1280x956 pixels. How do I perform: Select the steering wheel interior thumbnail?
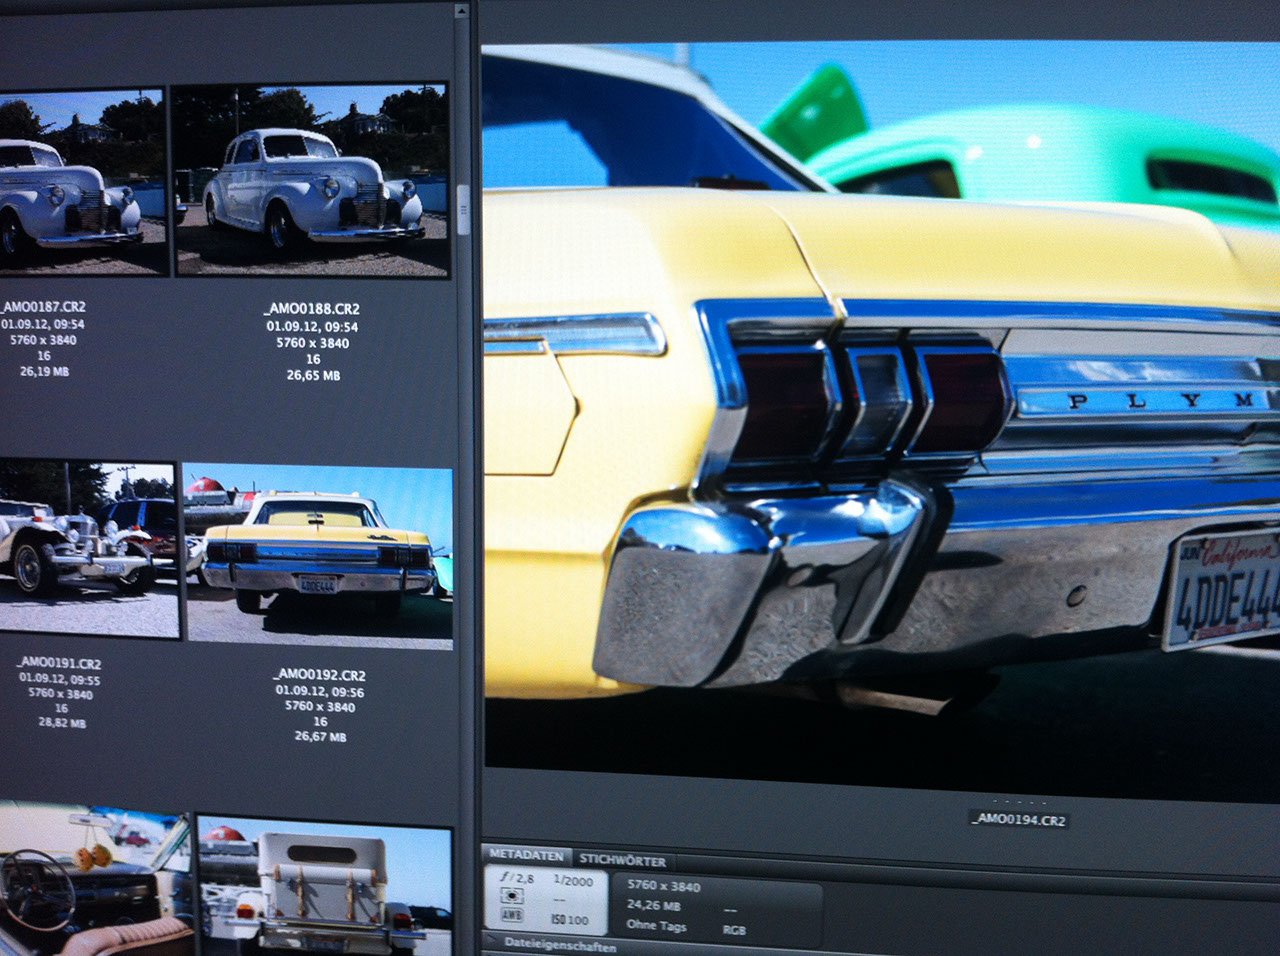[x=96, y=880]
